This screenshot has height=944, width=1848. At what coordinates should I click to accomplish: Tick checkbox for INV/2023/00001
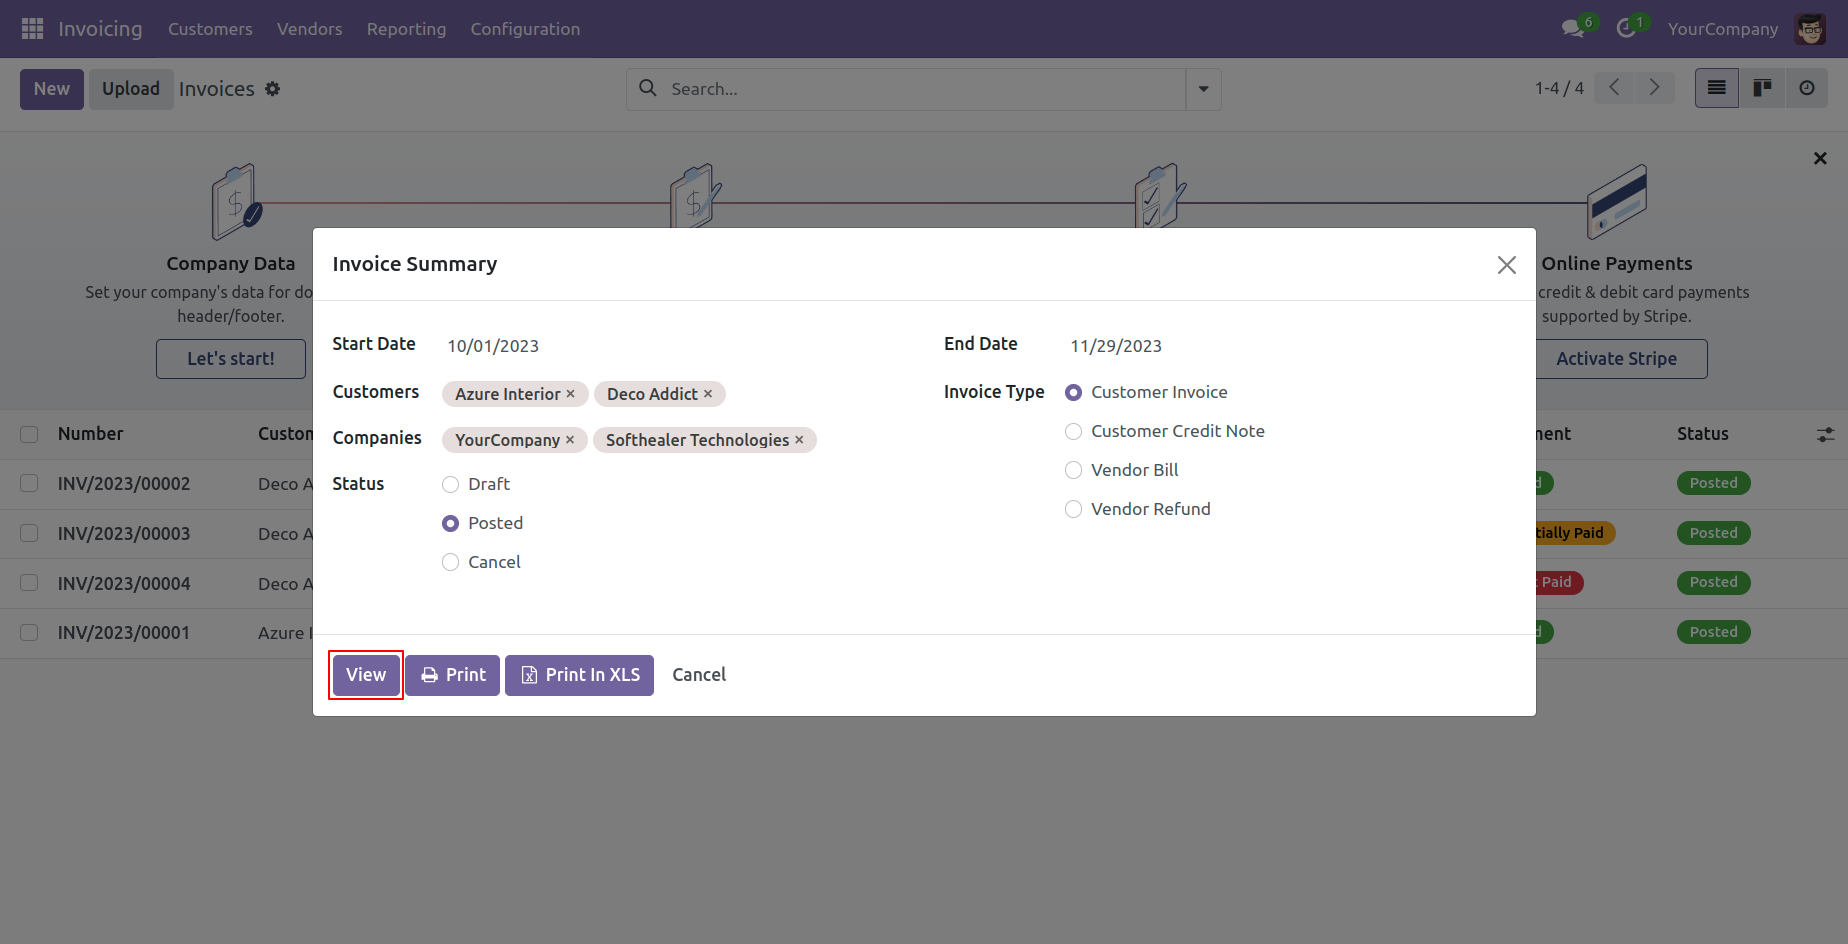pyautogui.click(x=29, y=632)
